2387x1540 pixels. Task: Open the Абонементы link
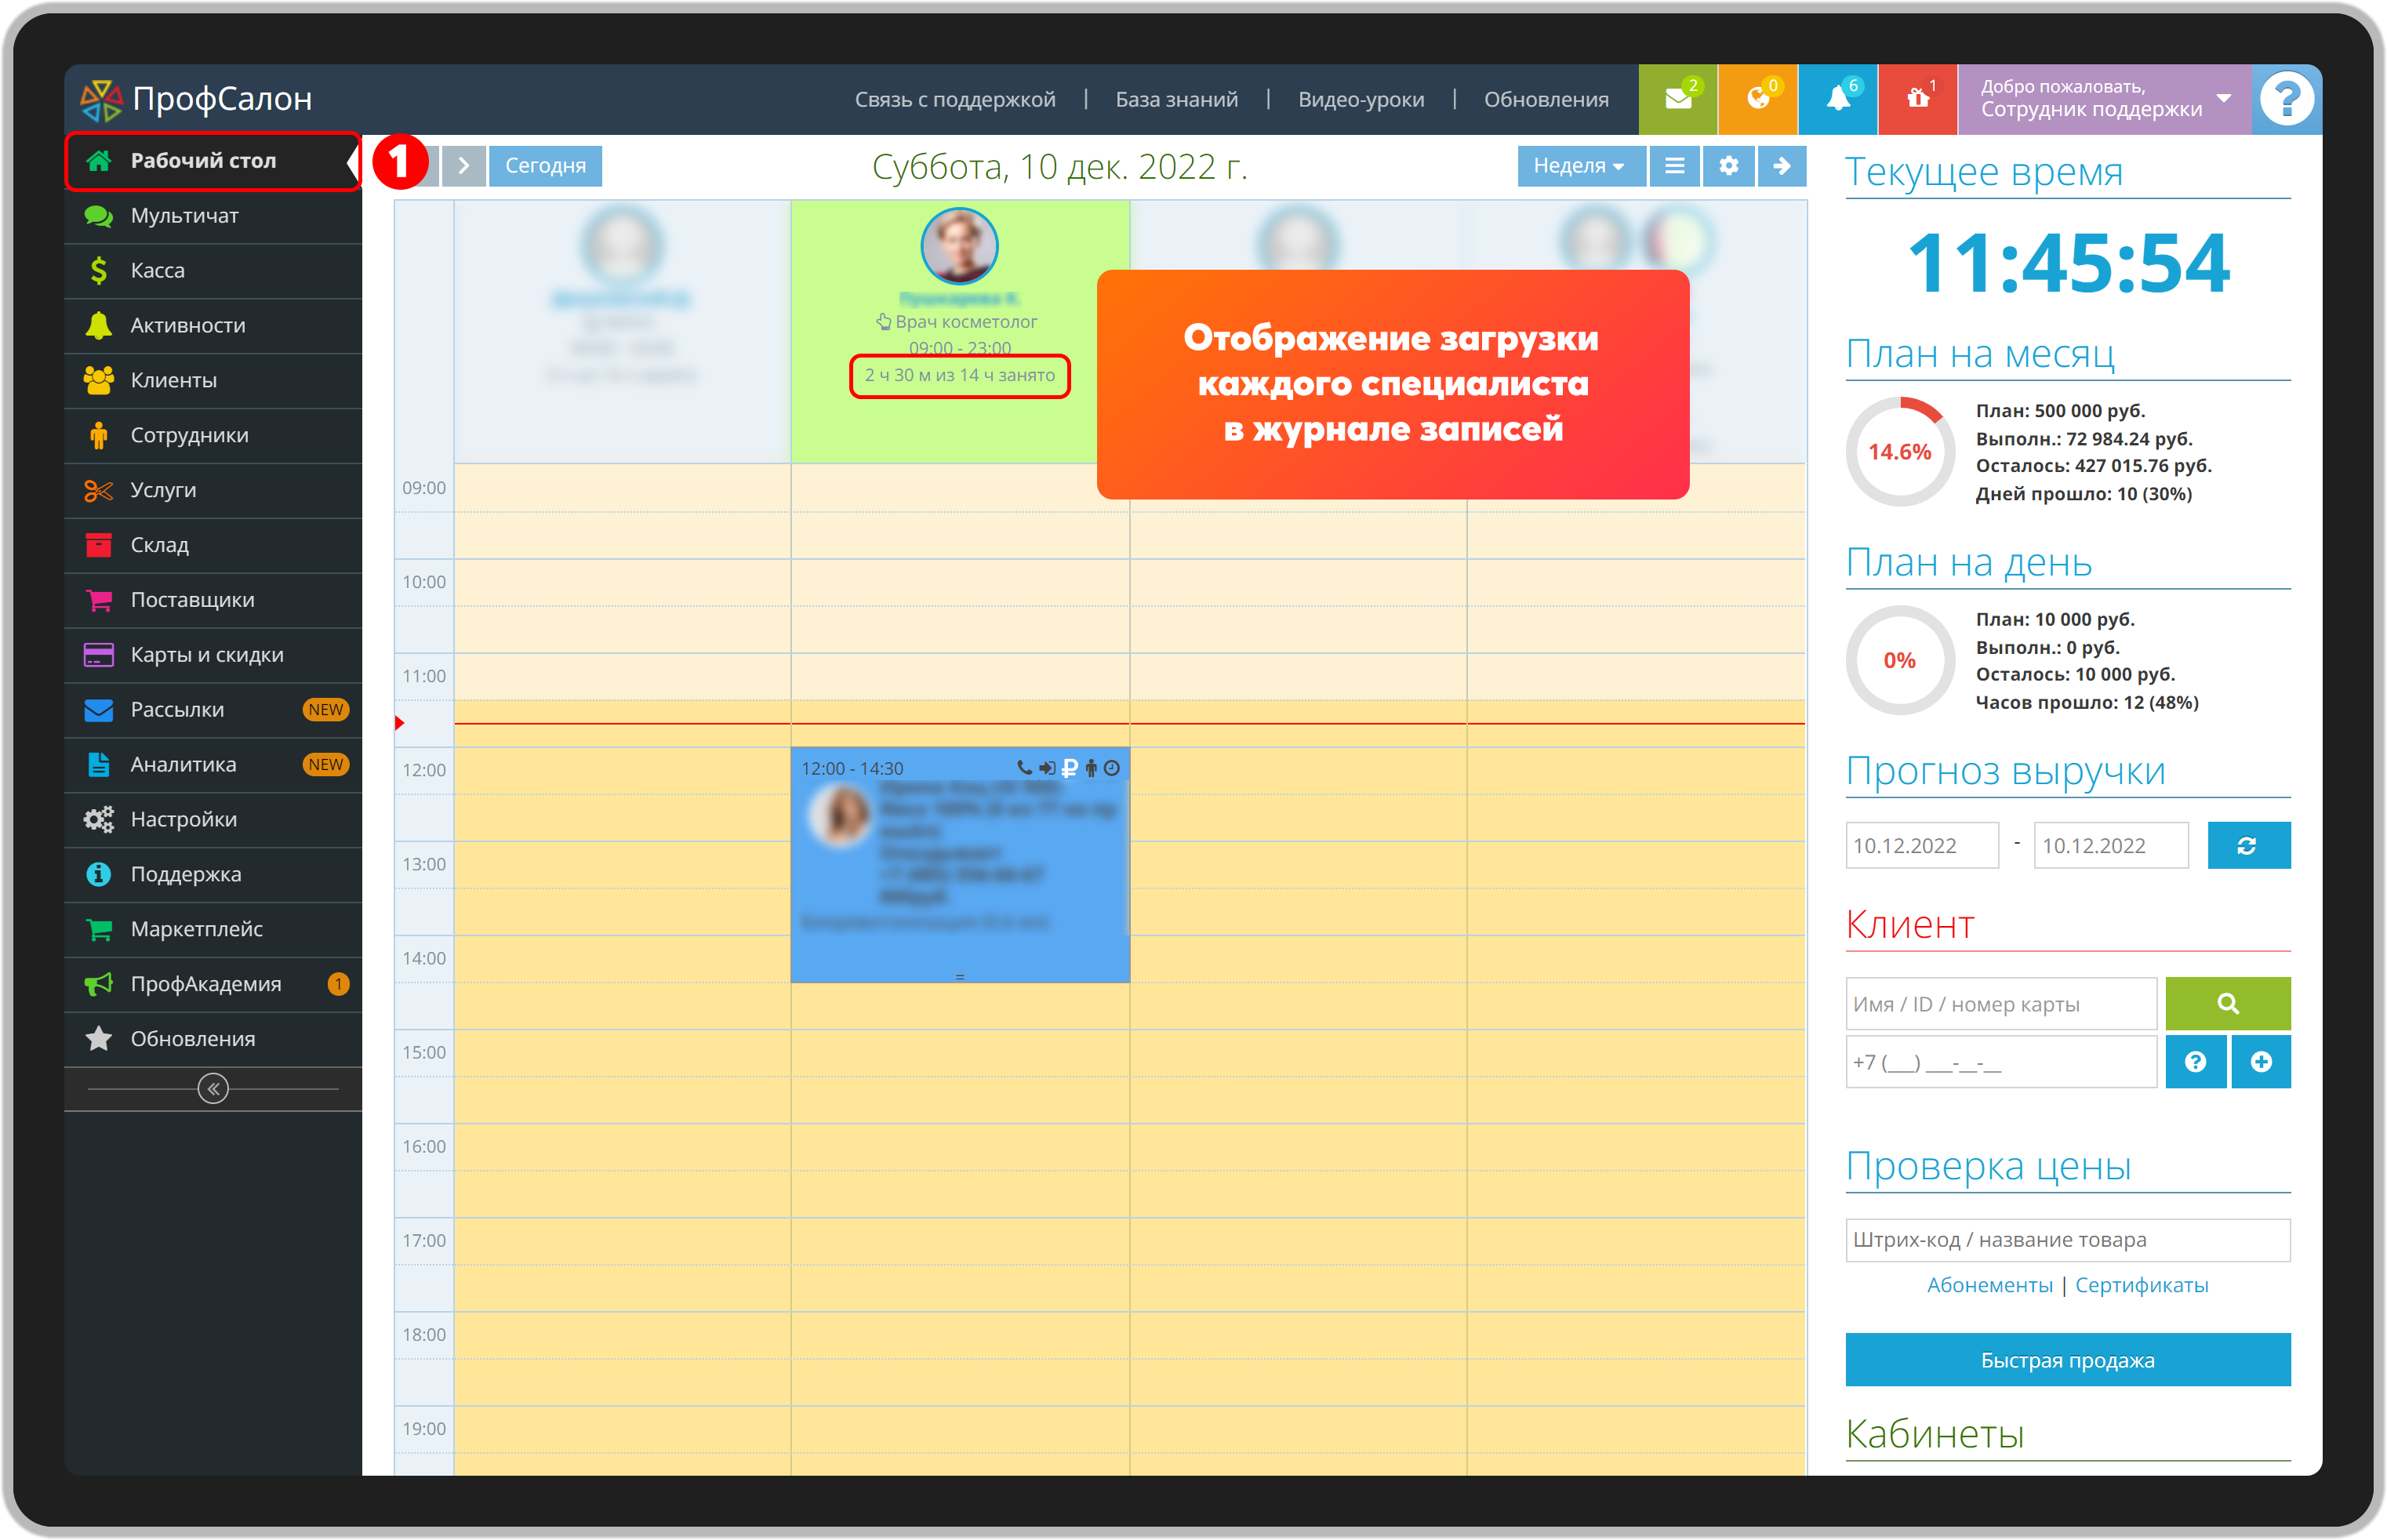coord(1989,1287)
